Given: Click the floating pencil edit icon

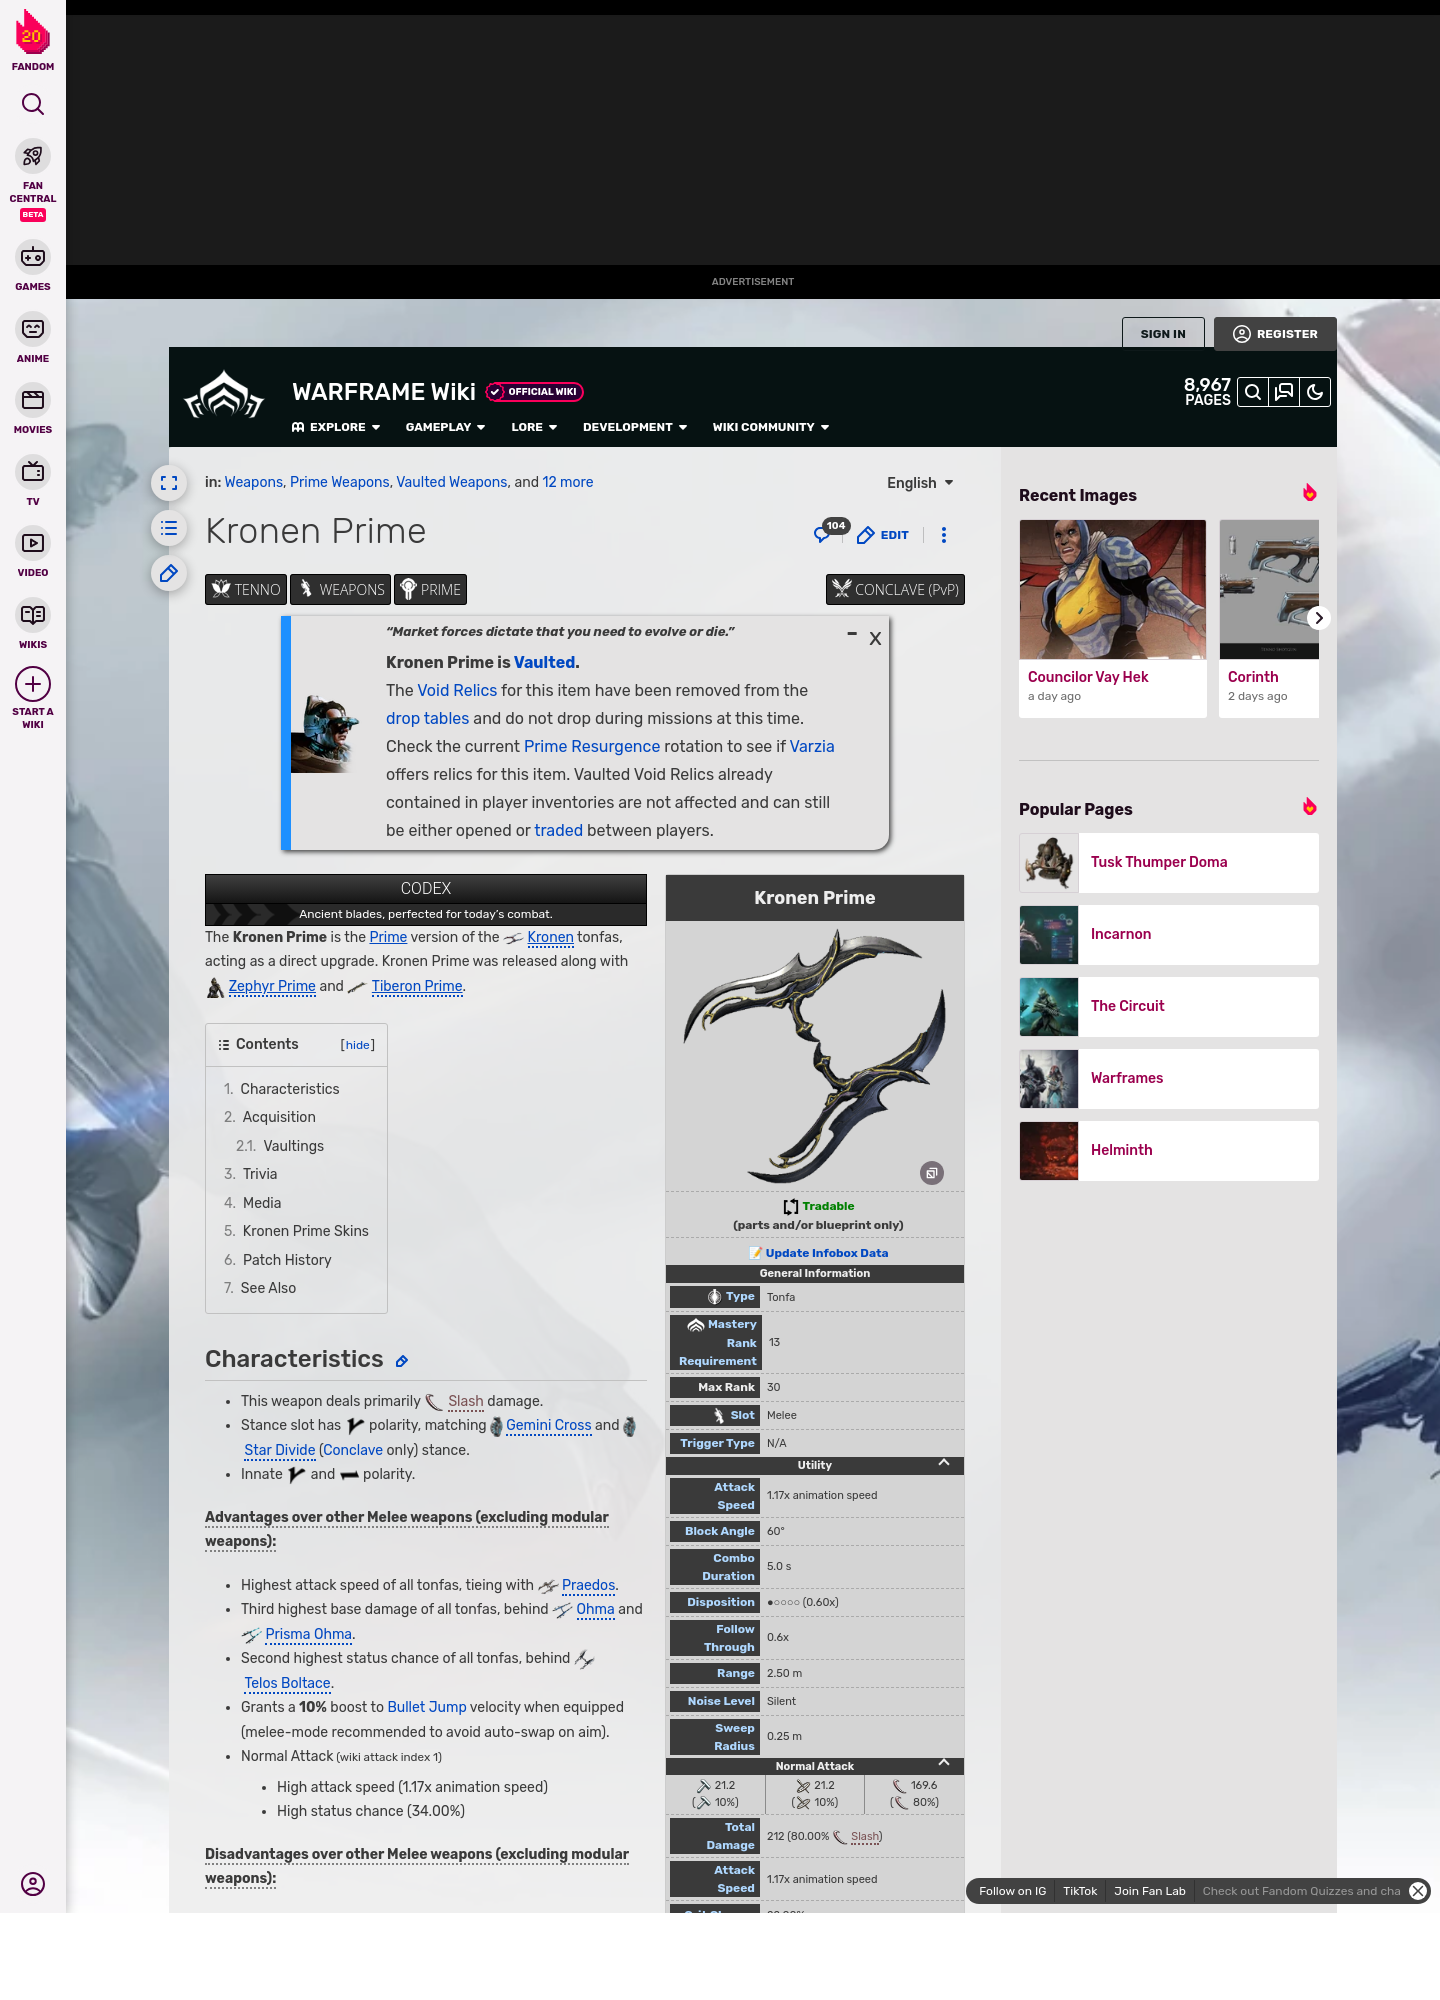Looking at the screenshot, I should coord(169,573).
